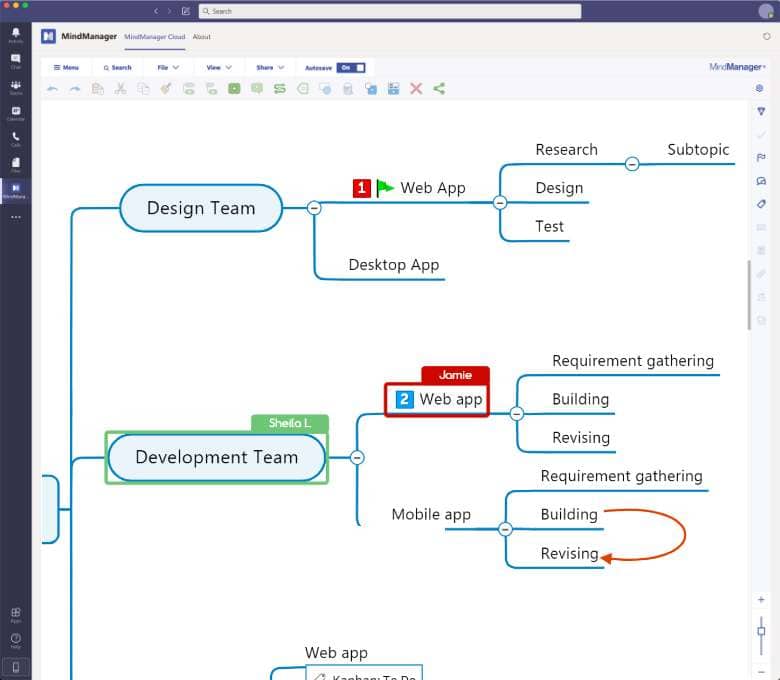The width and height of the screenshot is (780, 680).
Task: Open the View dropdown menu
Action: (x=219, y=68)
